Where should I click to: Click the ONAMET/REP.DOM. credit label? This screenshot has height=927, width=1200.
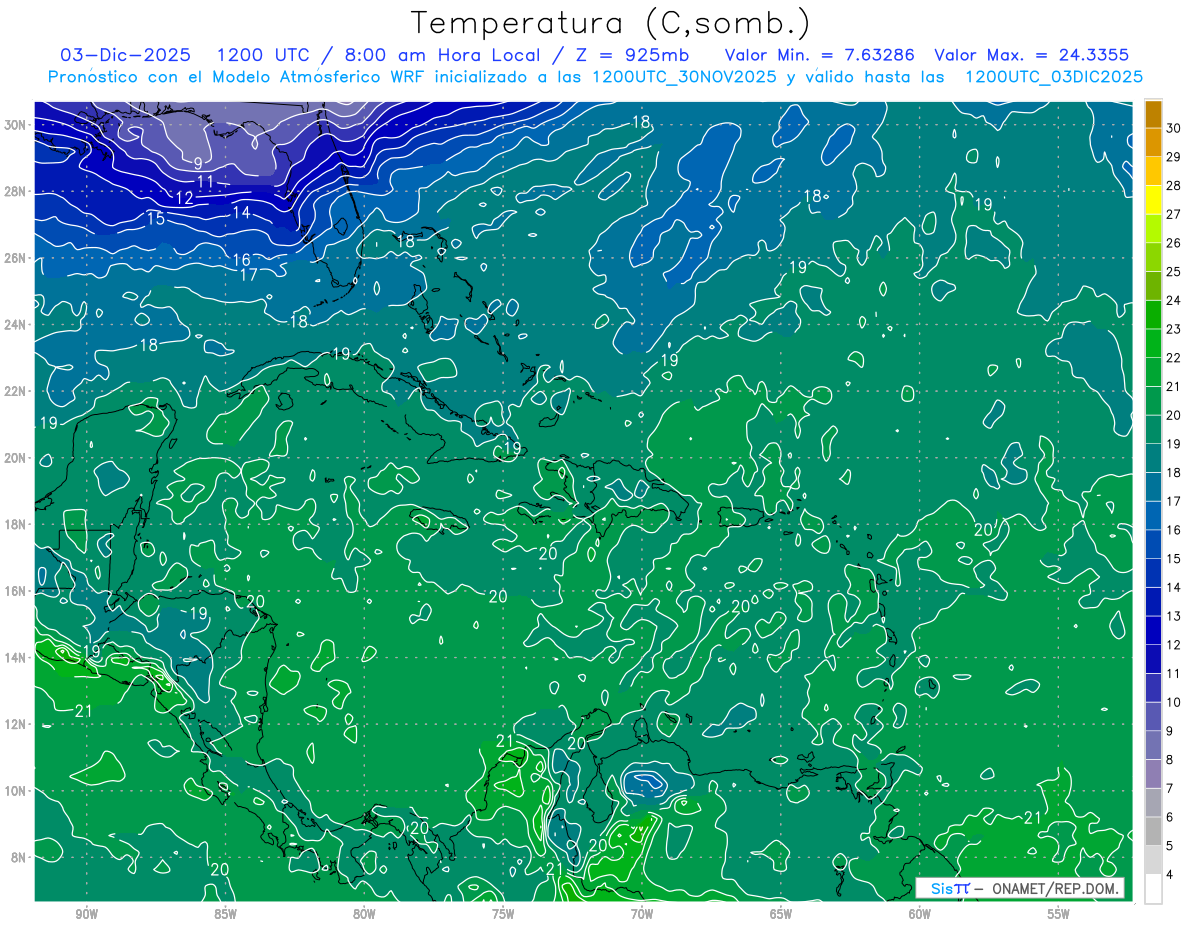pyautogui.click(x=1055, y=888)
